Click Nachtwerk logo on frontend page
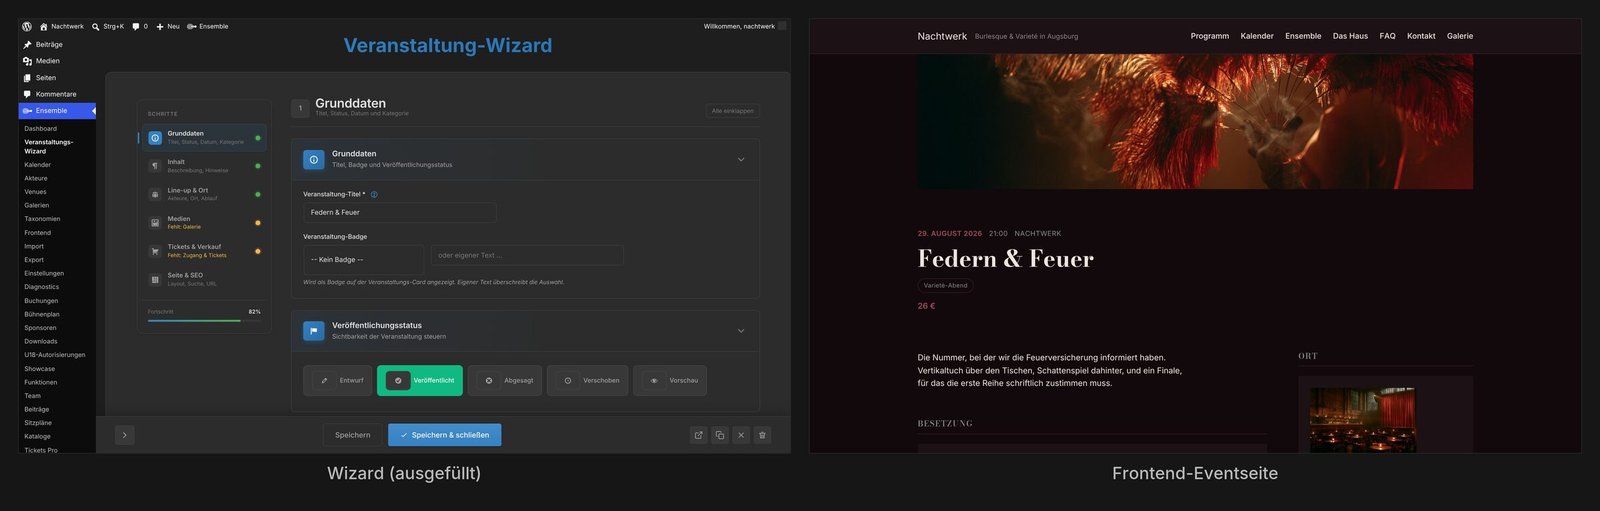 point(942,36)
